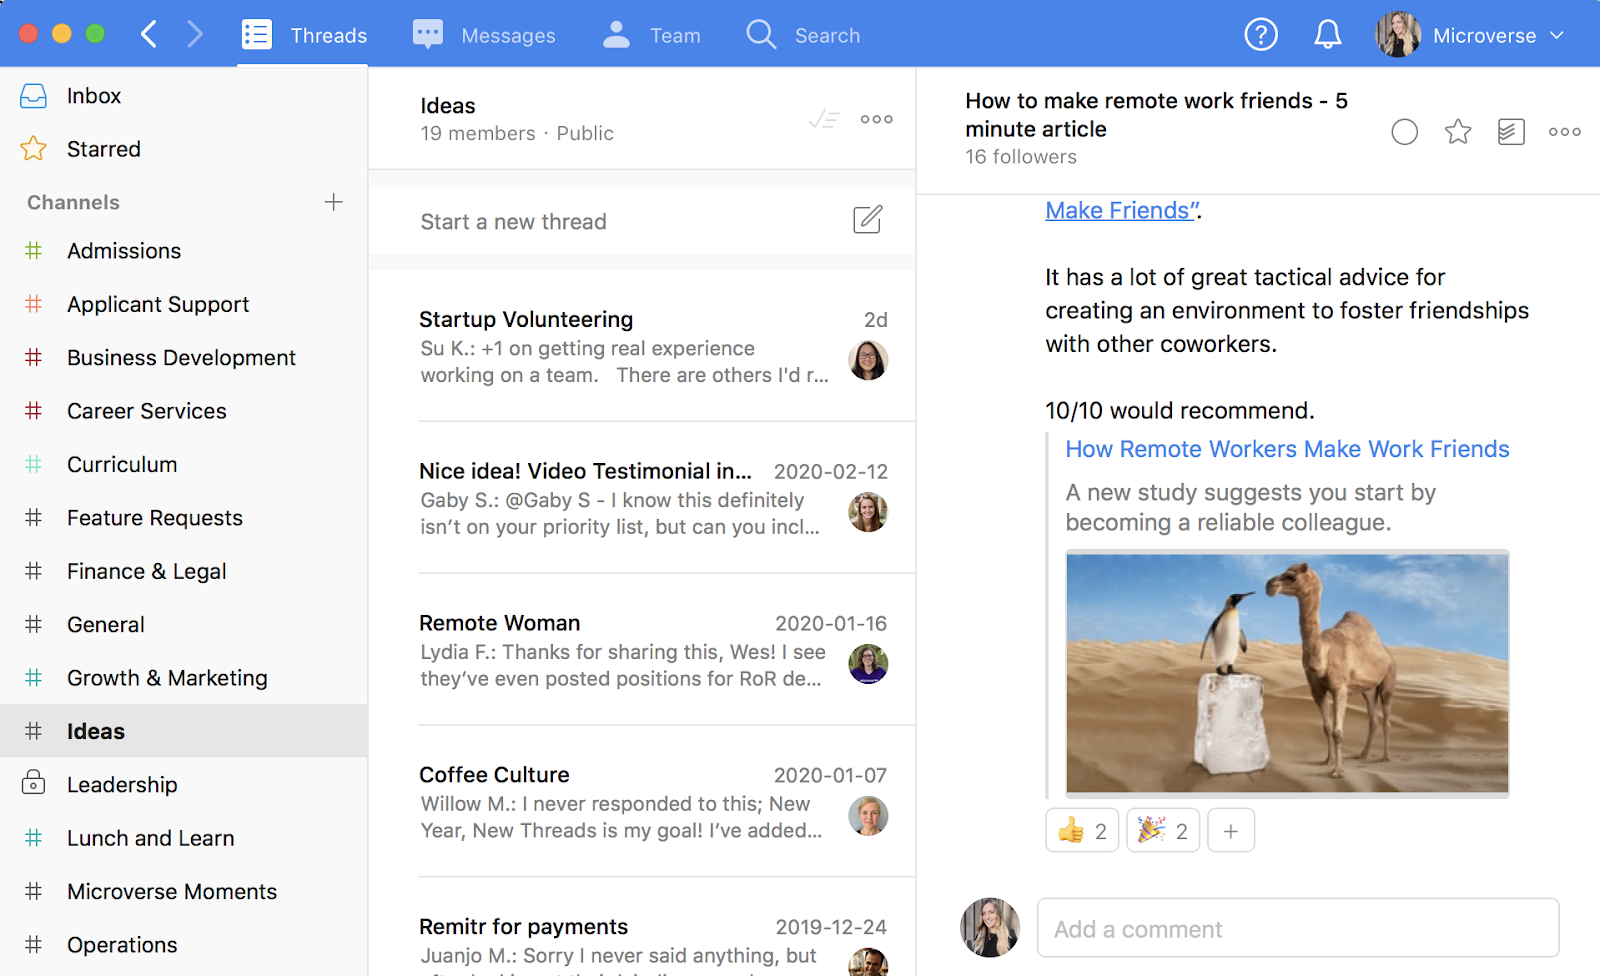Click the note checklist icon in thread header

[x=1511, y=132]
